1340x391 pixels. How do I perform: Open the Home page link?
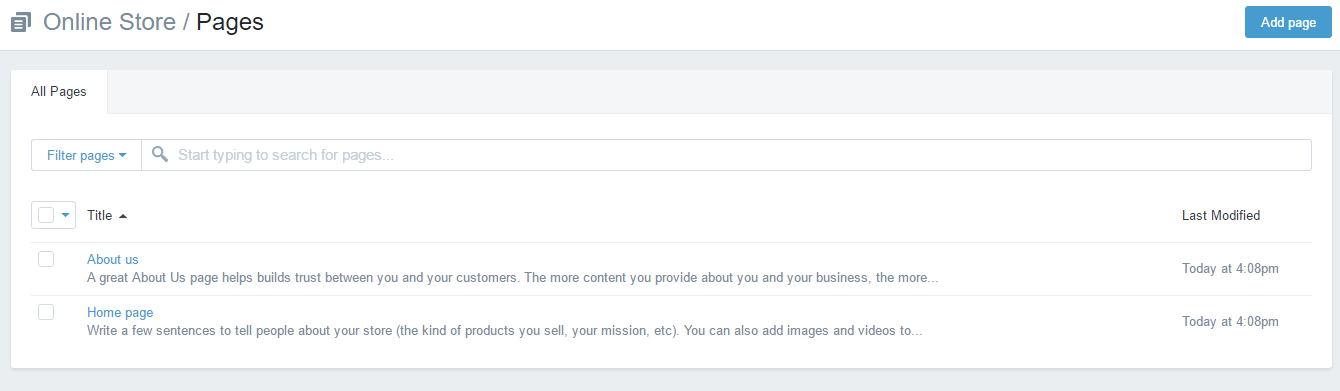pyautogui.click(x=120, y=312)
